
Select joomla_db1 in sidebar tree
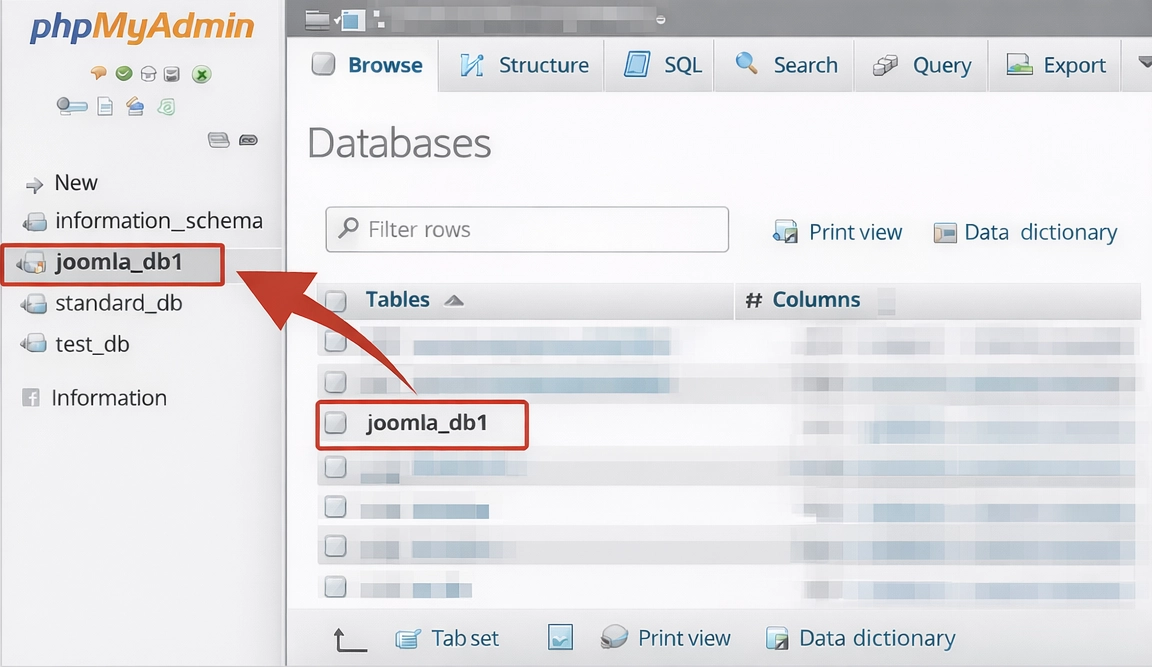tap(119, 262)
